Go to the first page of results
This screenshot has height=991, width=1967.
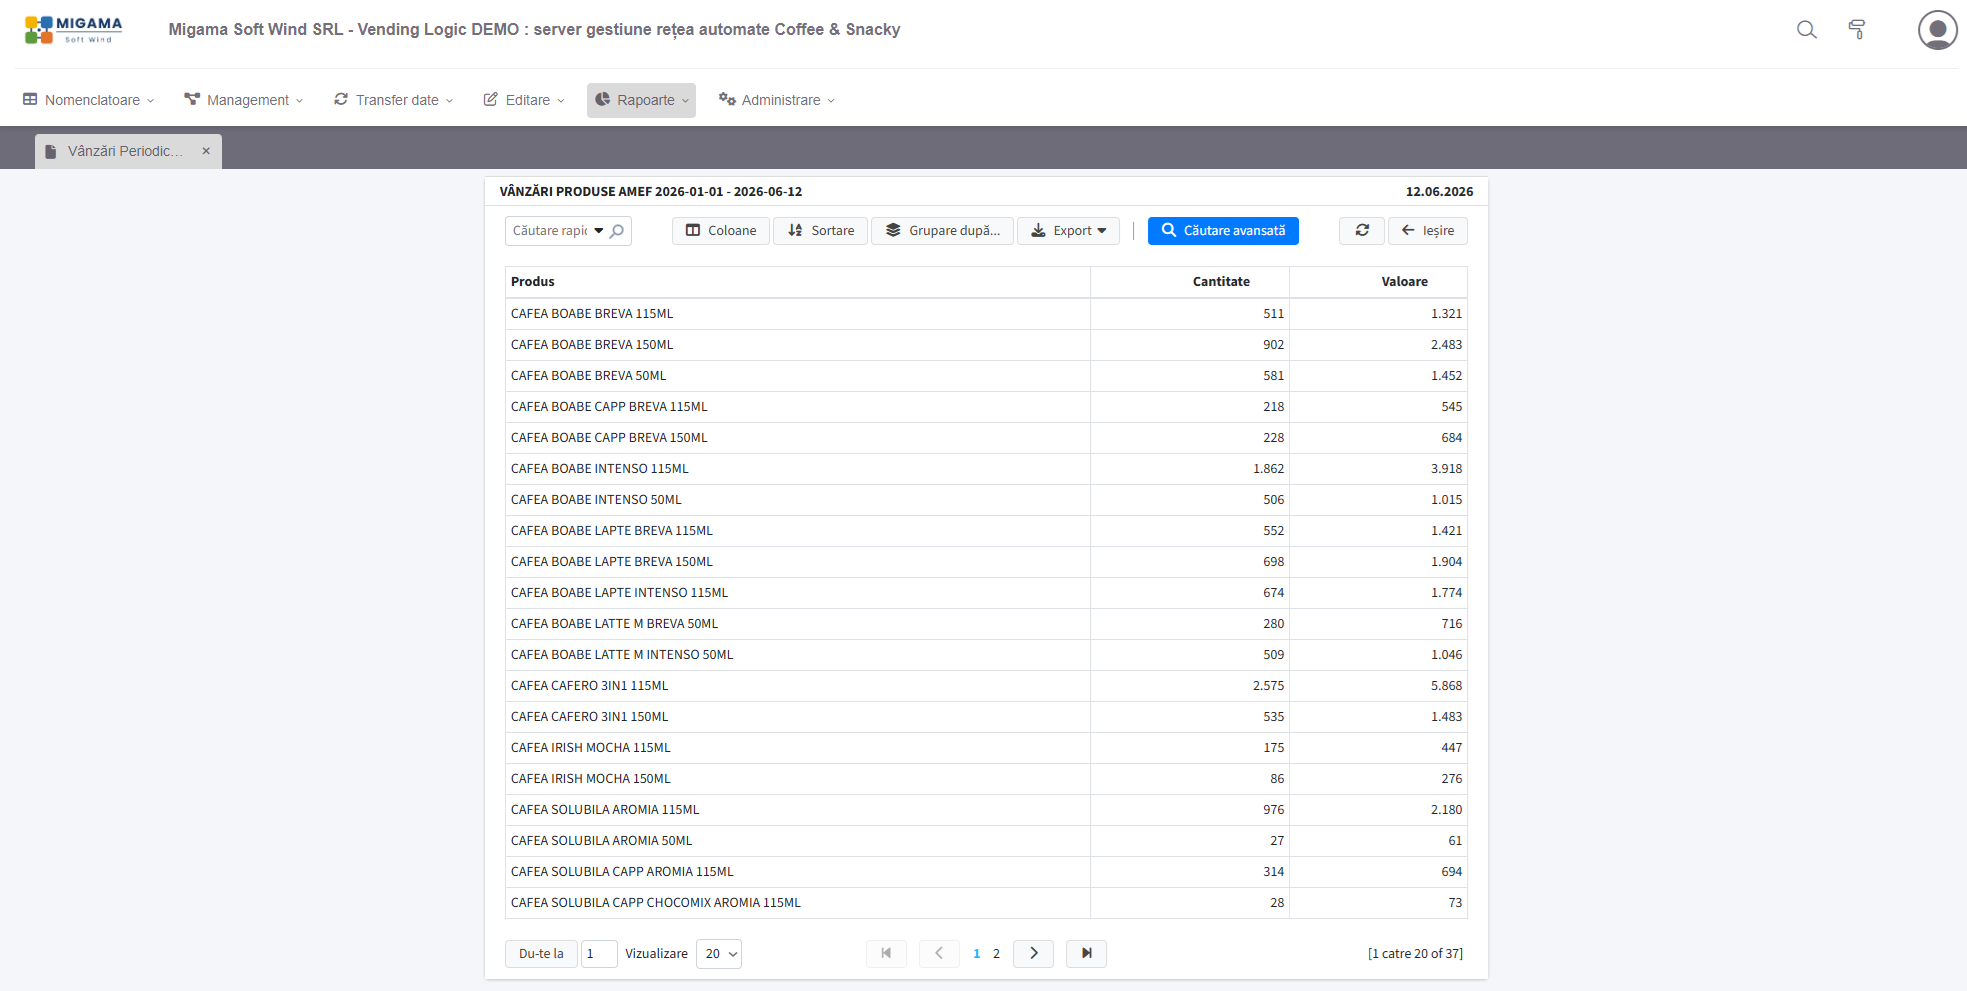pos(886,954)
